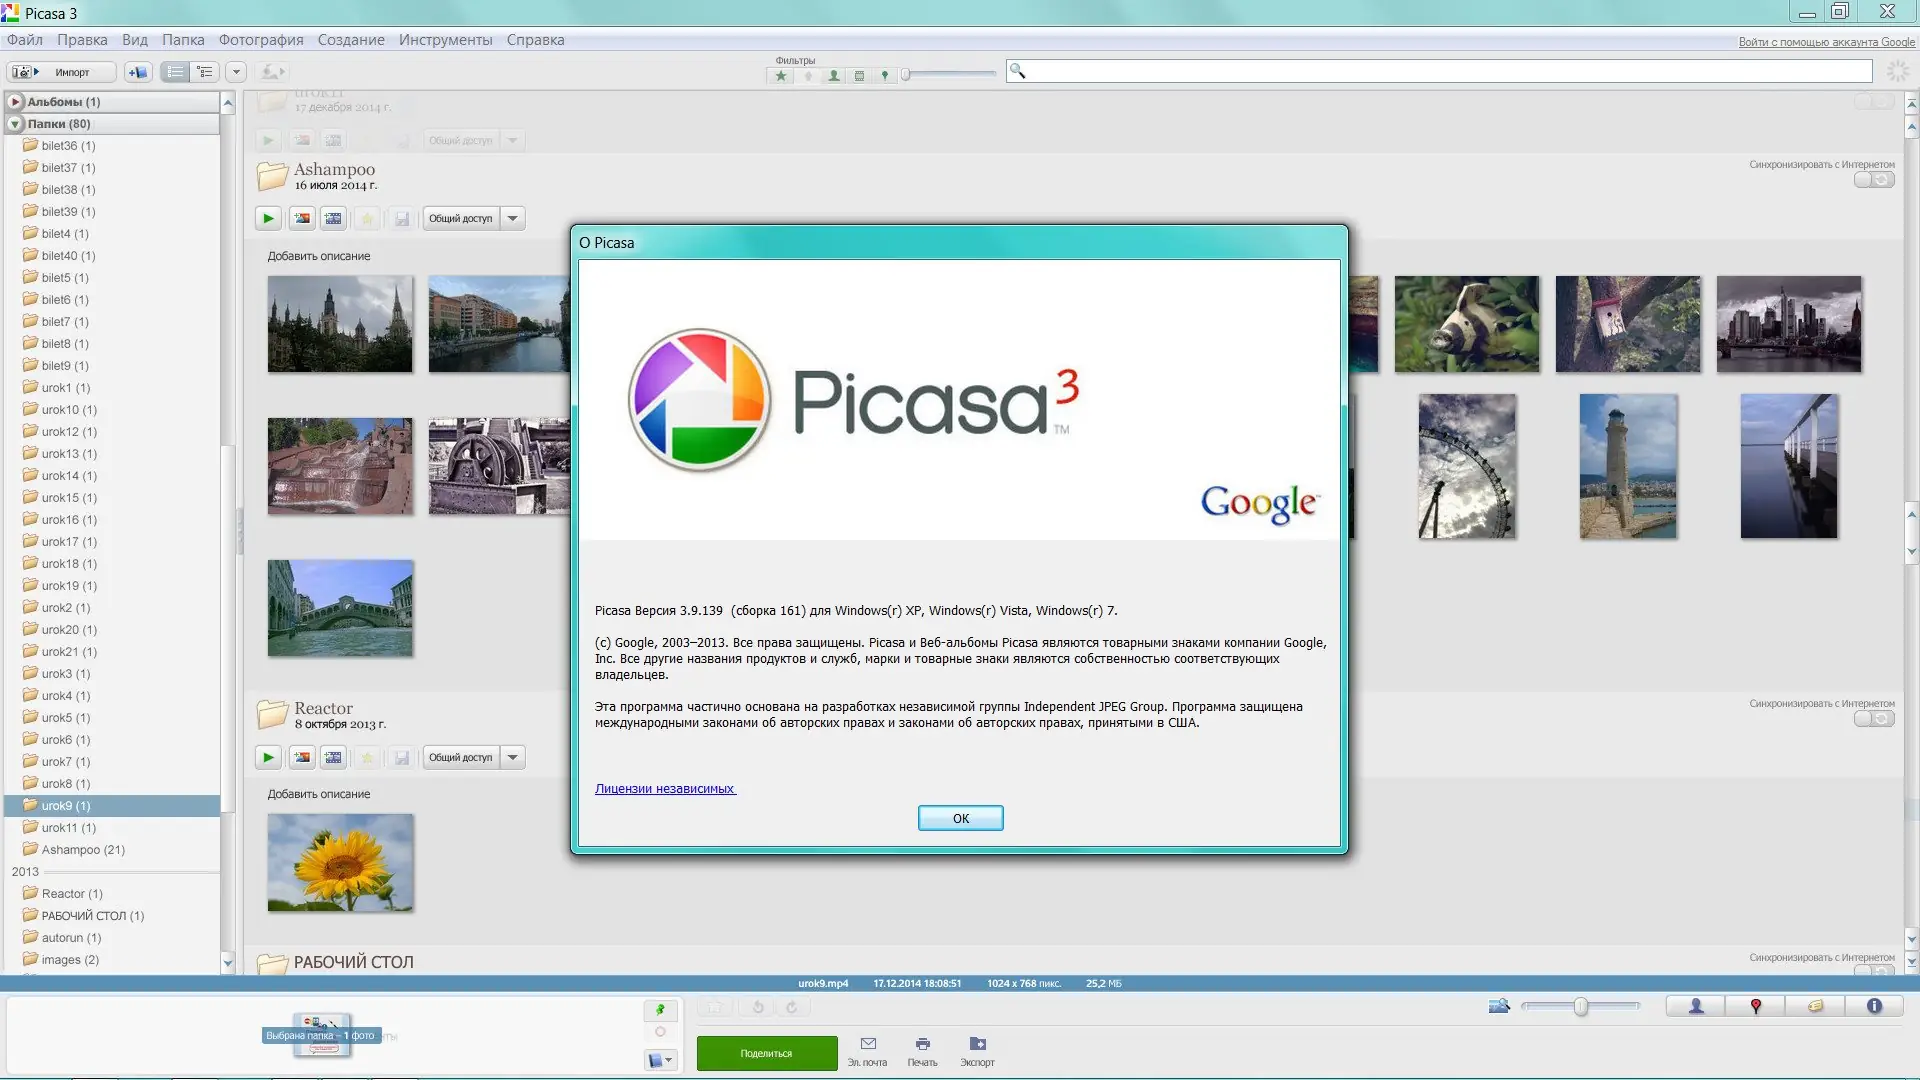Toggle Ashampoo sync to web switch
The width and height of the screenshot is (1920, 1080).
[x=1873, y=180]
